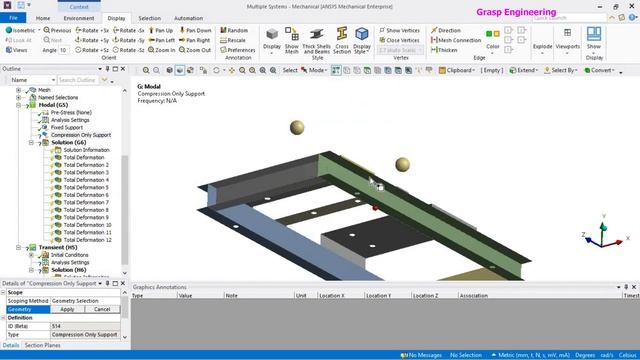Click the Angle input field
This screenshot has height=360, width=640.
click(64, 50)
